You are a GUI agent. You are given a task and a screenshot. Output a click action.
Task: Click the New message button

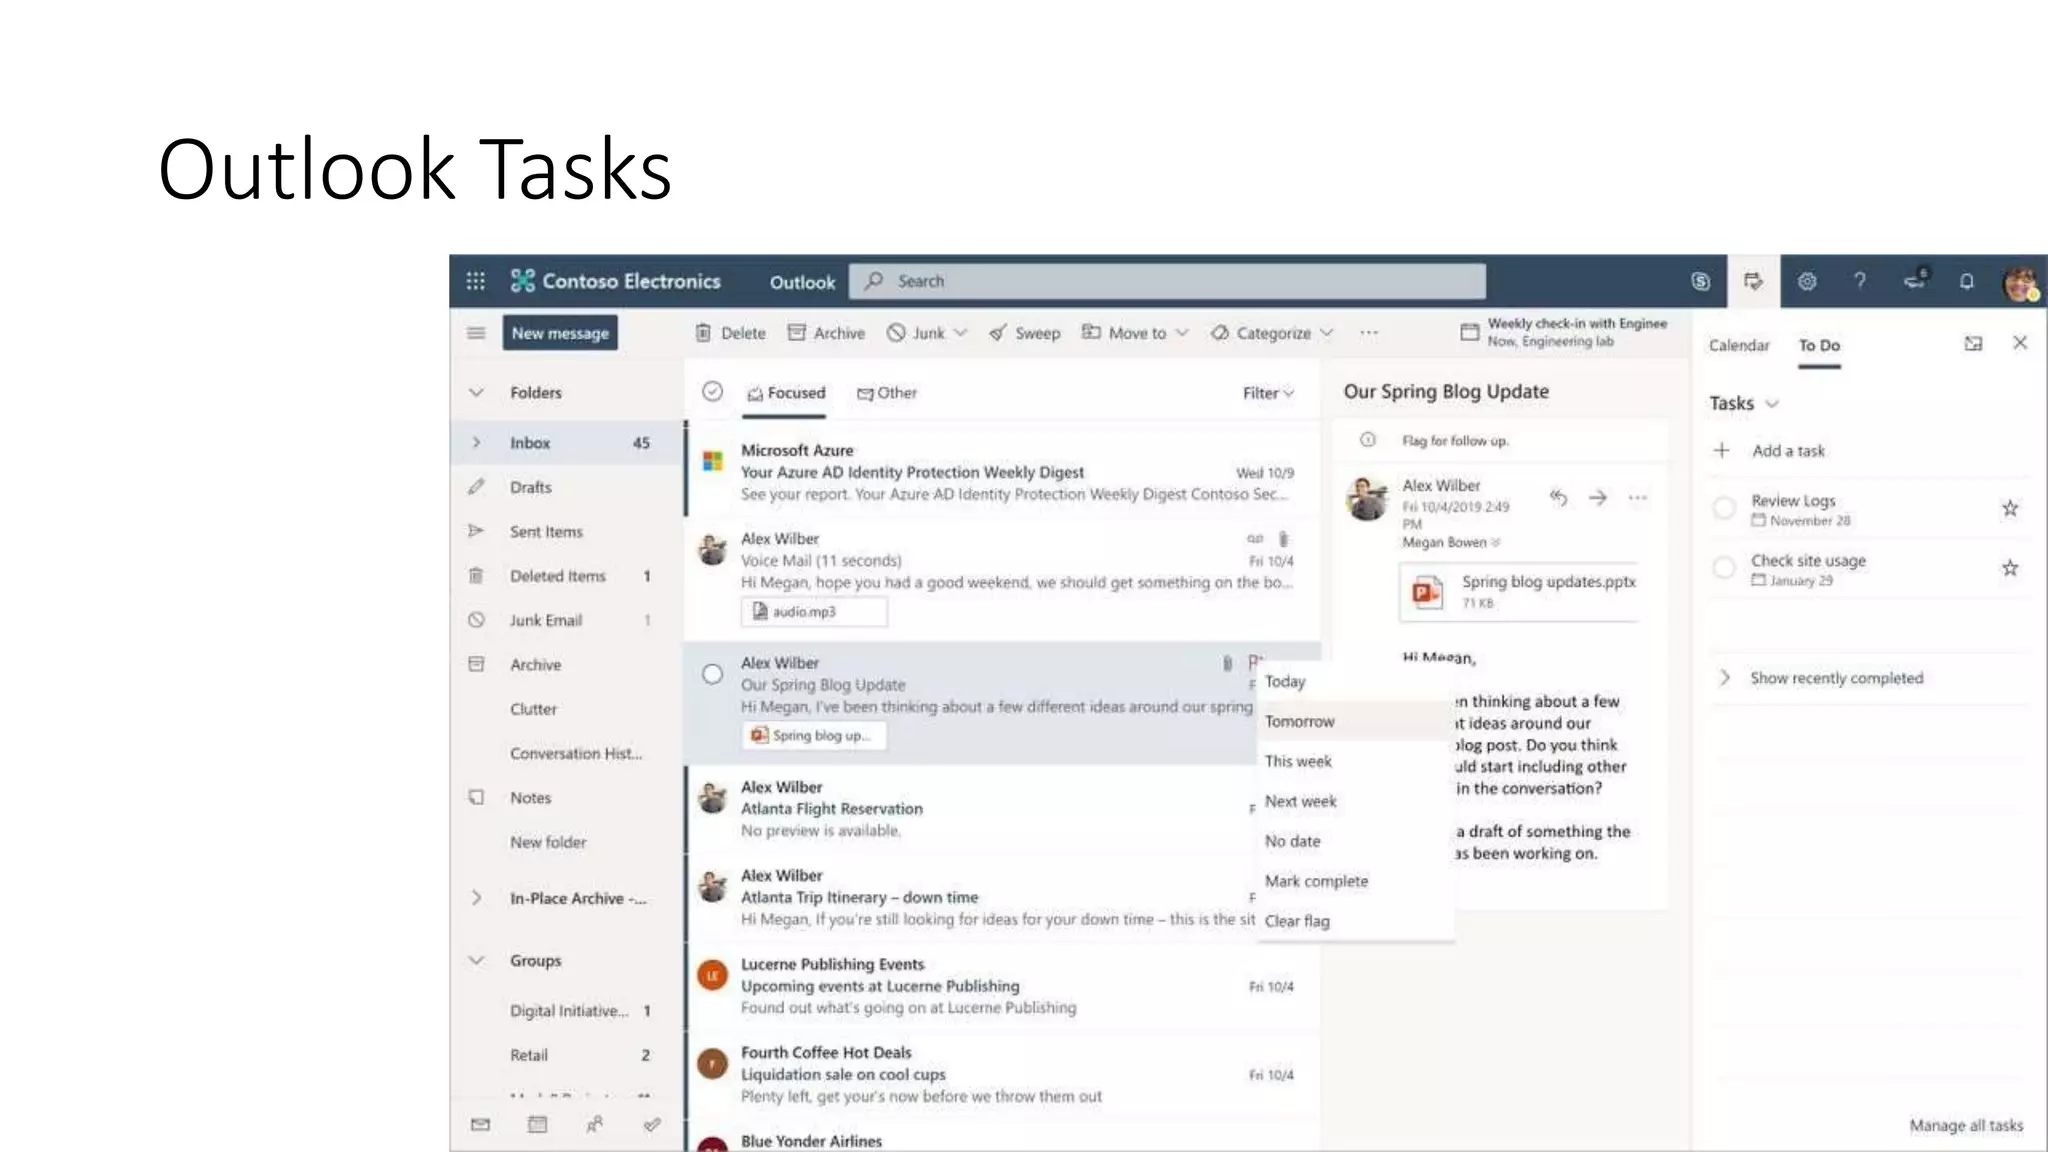[560, 333]
